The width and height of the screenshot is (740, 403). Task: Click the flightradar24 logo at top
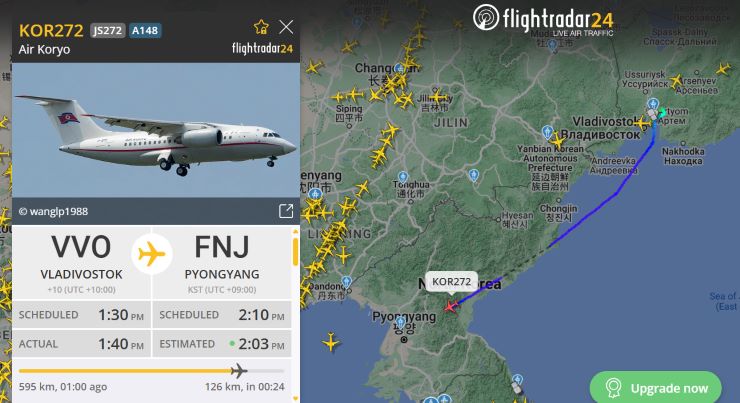543,20
